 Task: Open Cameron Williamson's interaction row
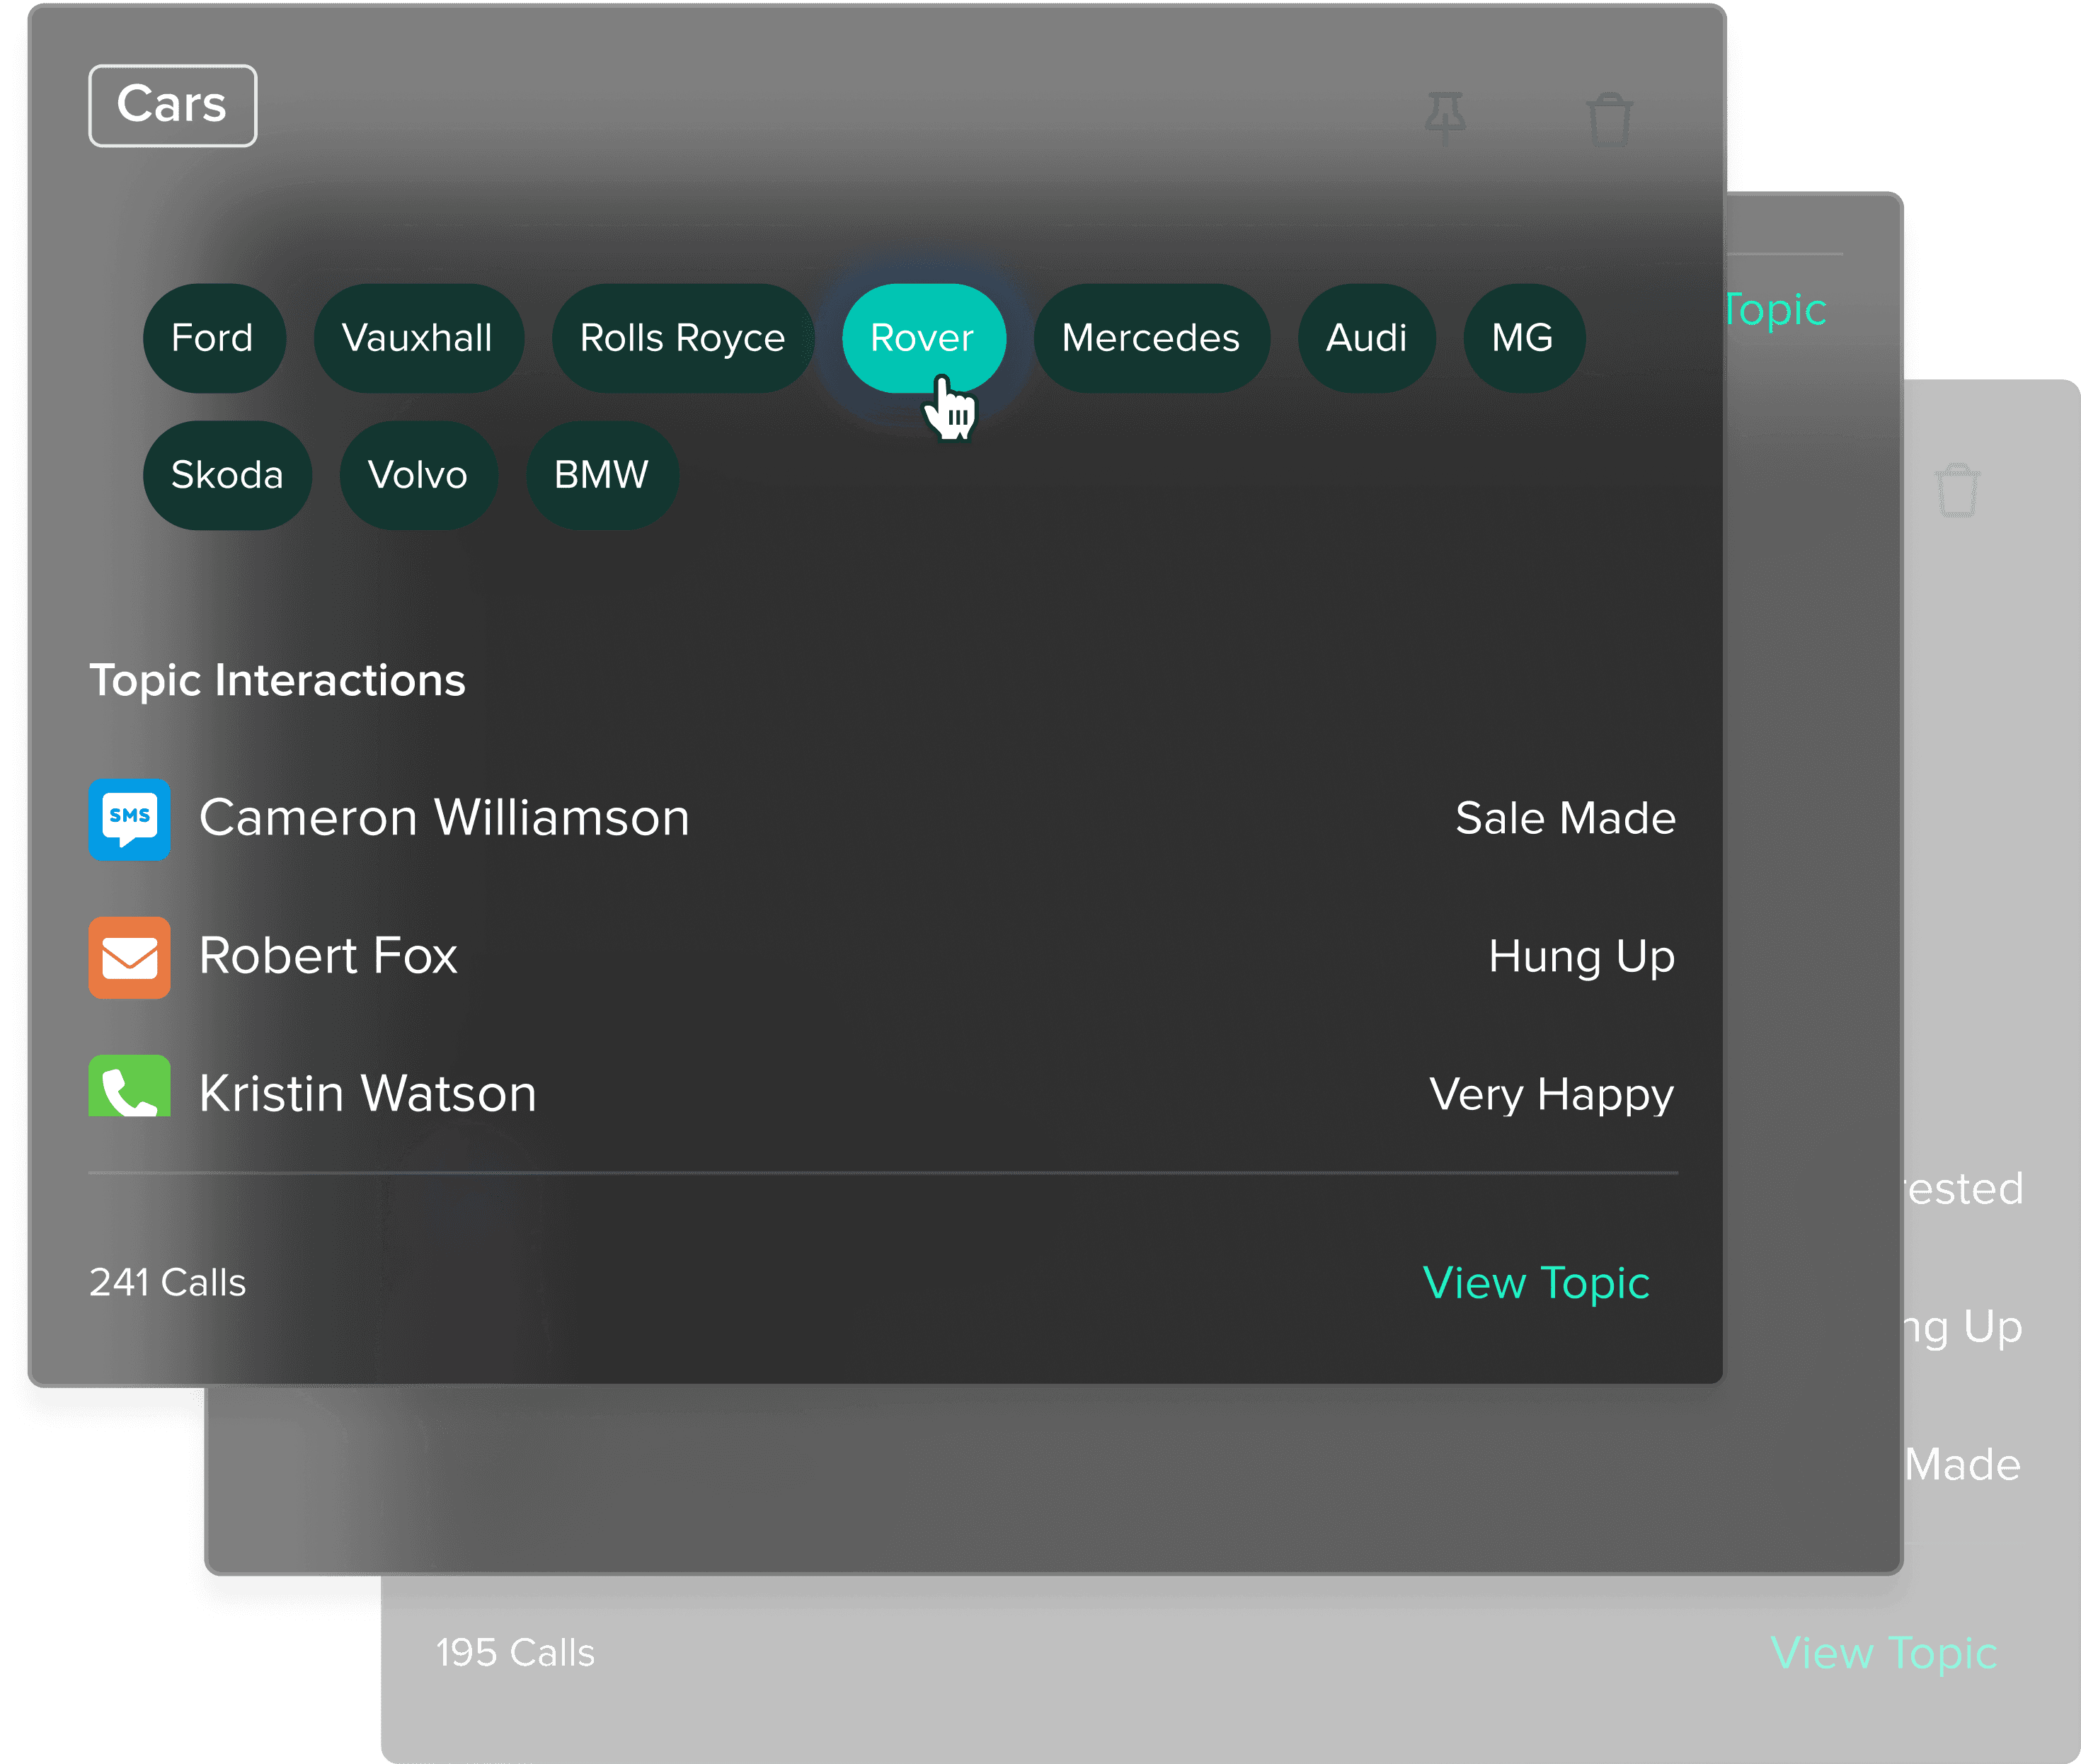point(444,818)
